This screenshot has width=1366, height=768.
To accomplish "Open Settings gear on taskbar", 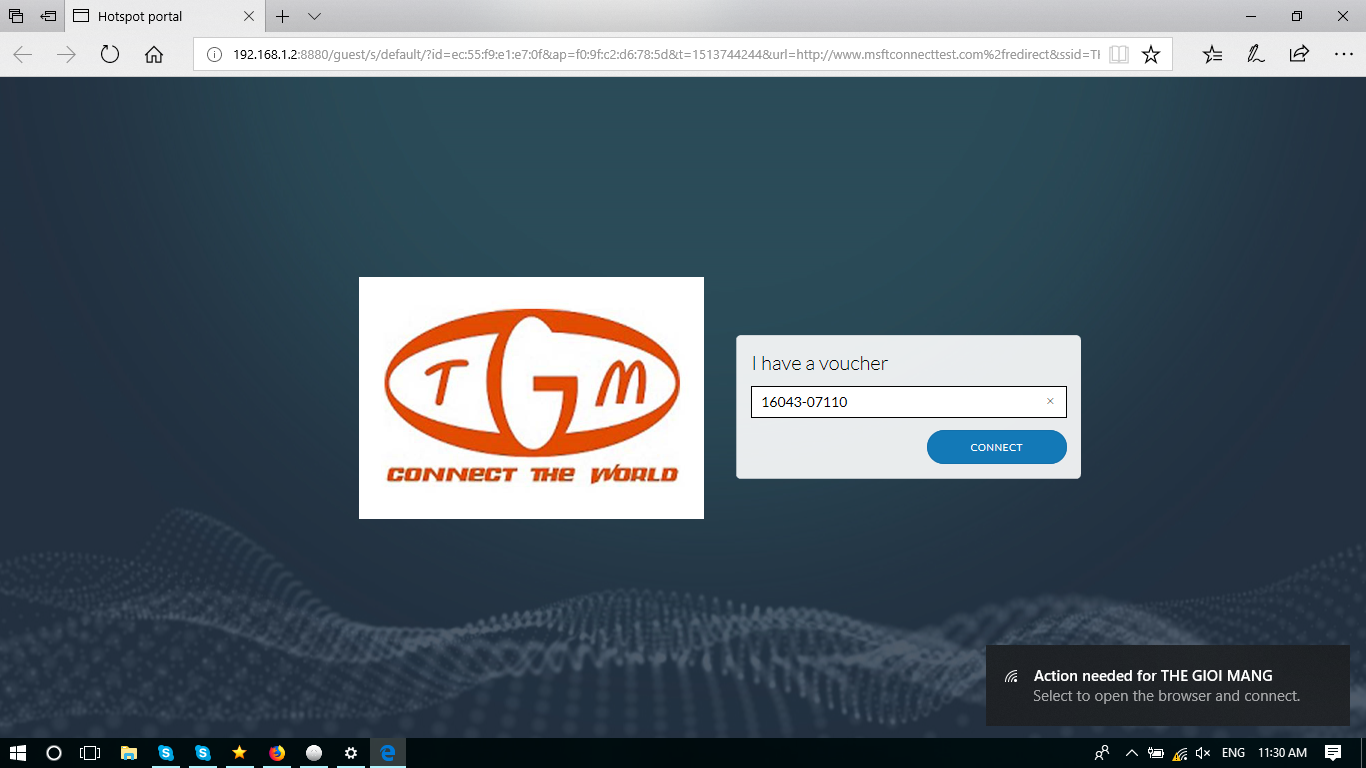I will (x=351, y=753).
